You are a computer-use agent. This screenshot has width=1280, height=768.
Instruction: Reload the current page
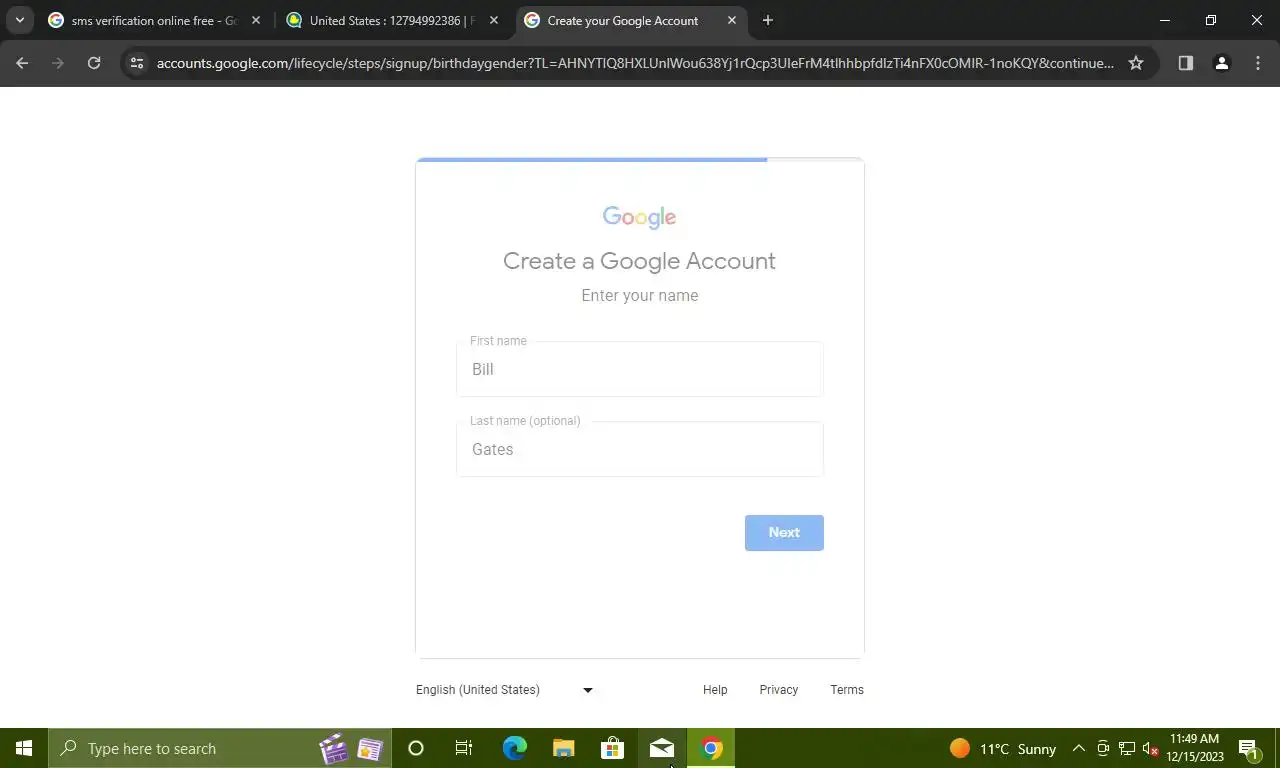(x=94, y=63)
